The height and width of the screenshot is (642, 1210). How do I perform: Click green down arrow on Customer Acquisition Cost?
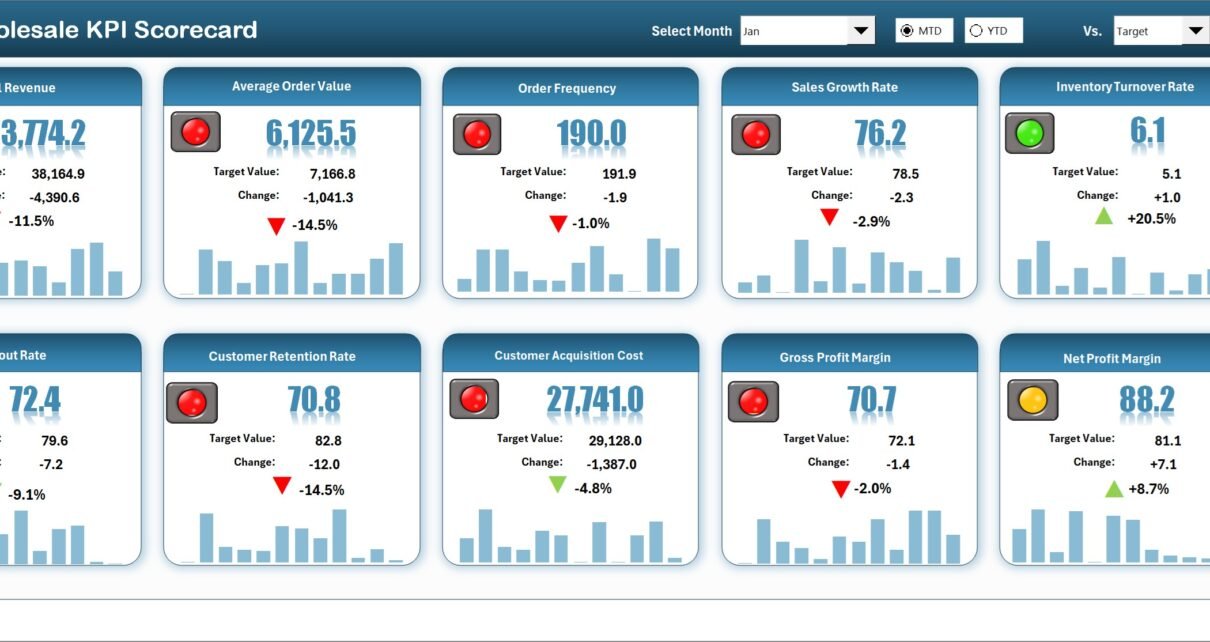click(557, 485)
